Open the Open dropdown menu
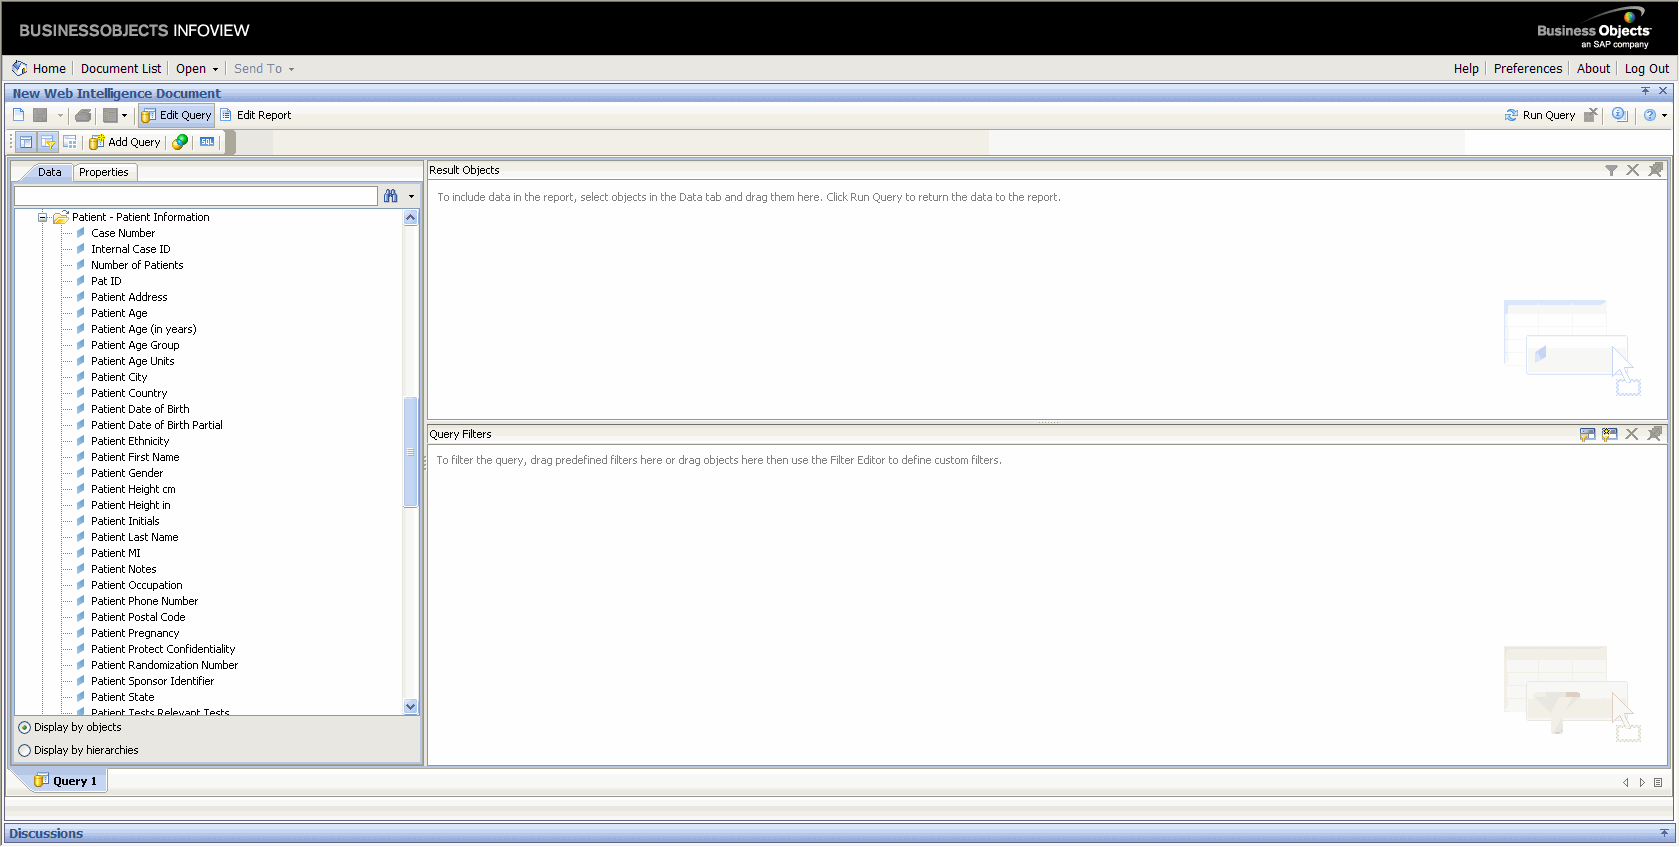This screenshot has height=847, width=1680. pyautogui.click(x=196, y=69)
